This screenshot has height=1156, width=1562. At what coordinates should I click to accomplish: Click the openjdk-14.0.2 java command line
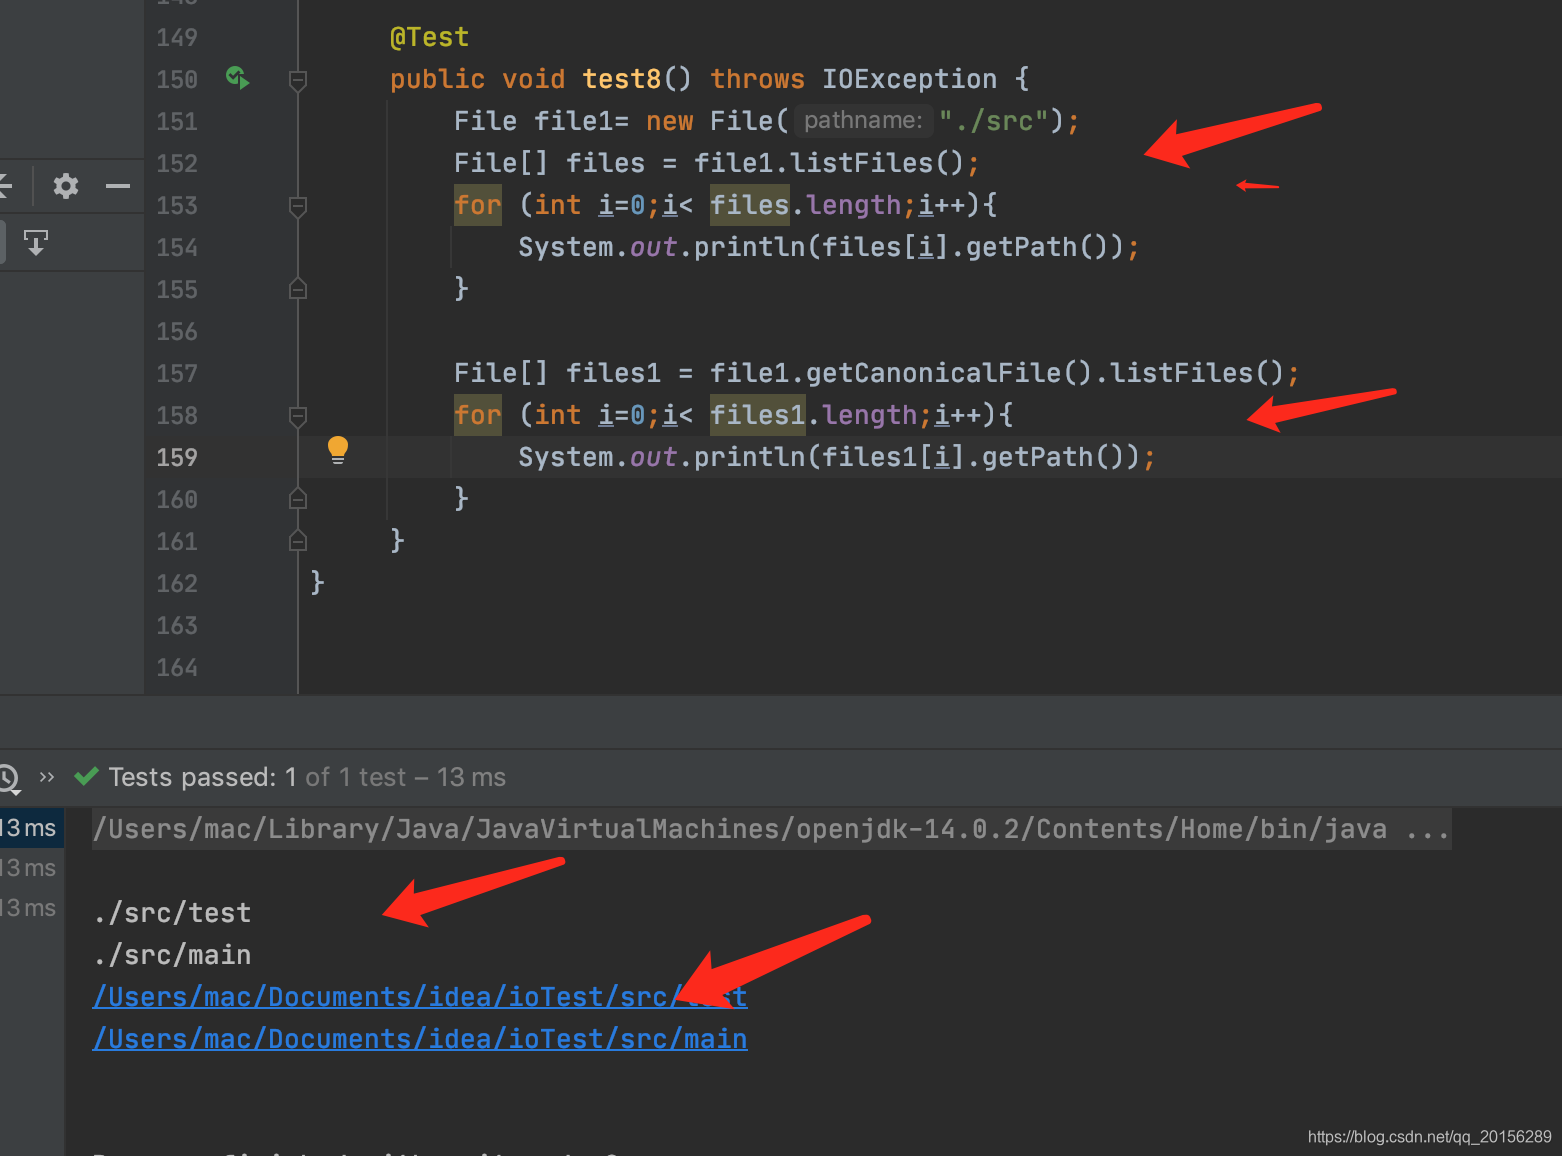tap(771, 829)
